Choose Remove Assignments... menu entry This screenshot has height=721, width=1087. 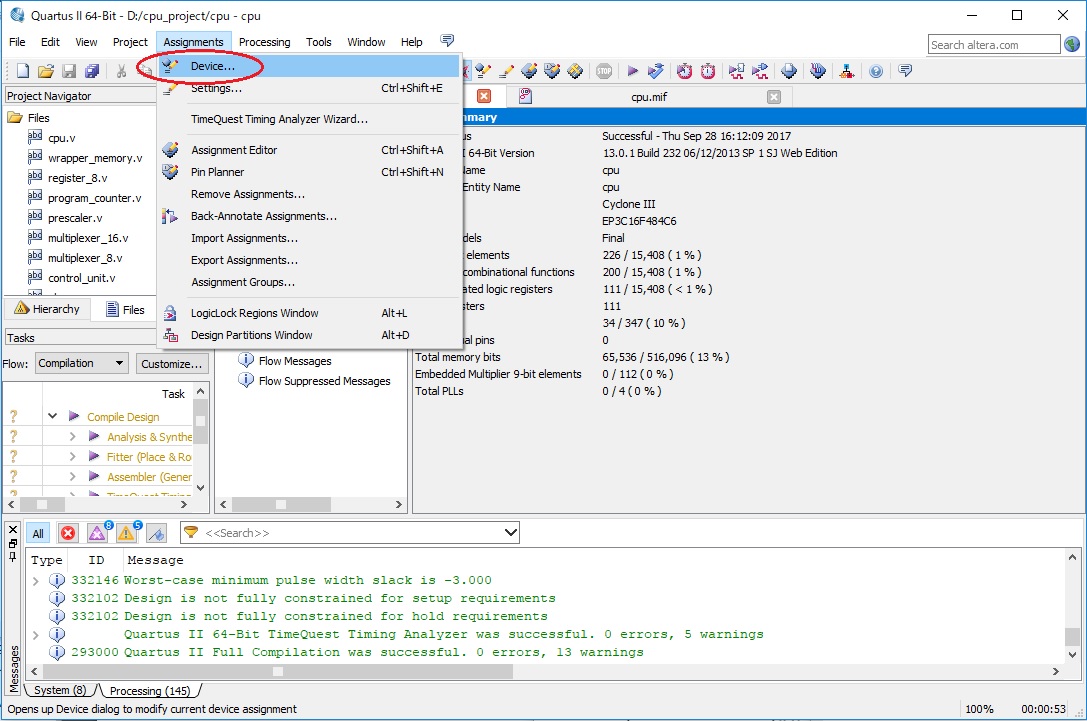coord(309,194)
